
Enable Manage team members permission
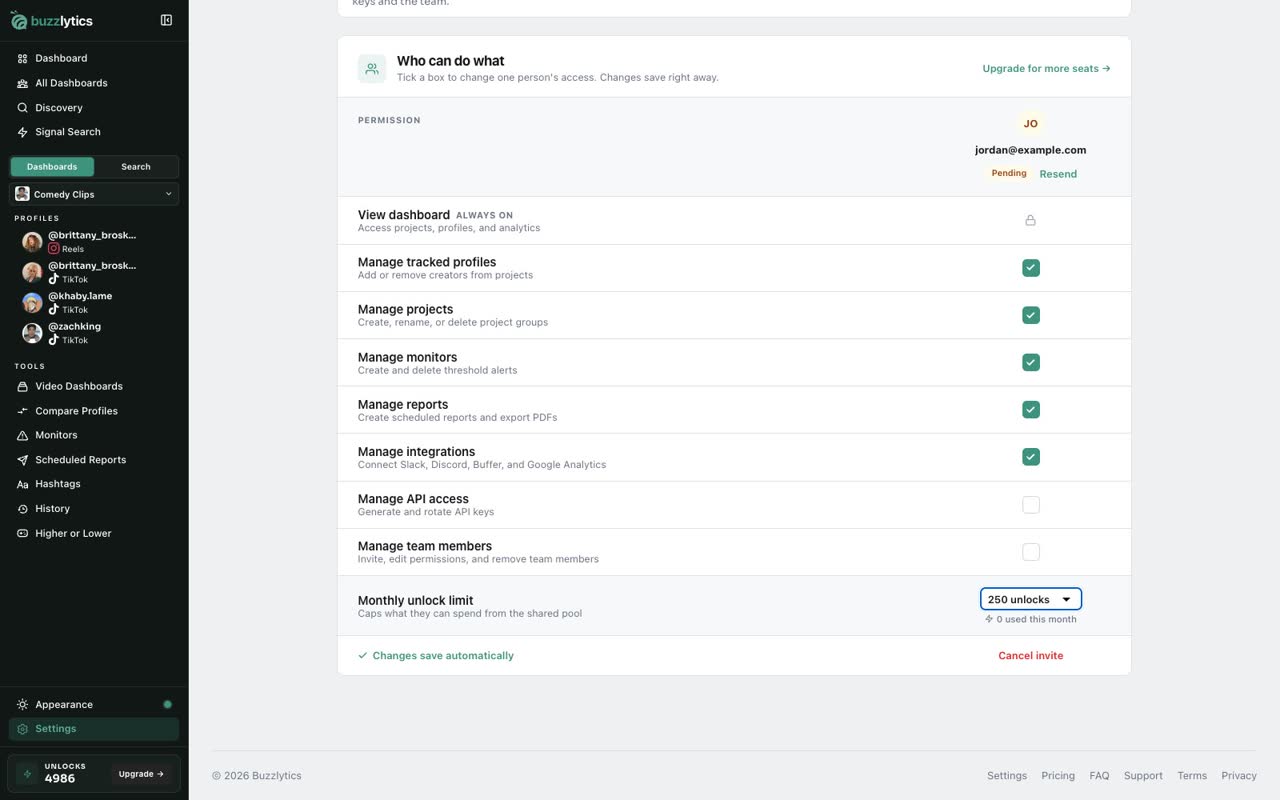tap(1031, 552)
